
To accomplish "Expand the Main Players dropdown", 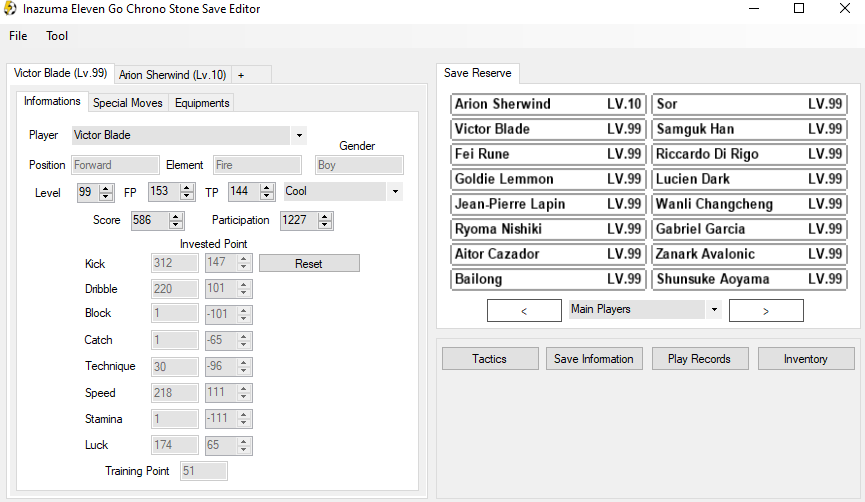I will click(714, 309).
